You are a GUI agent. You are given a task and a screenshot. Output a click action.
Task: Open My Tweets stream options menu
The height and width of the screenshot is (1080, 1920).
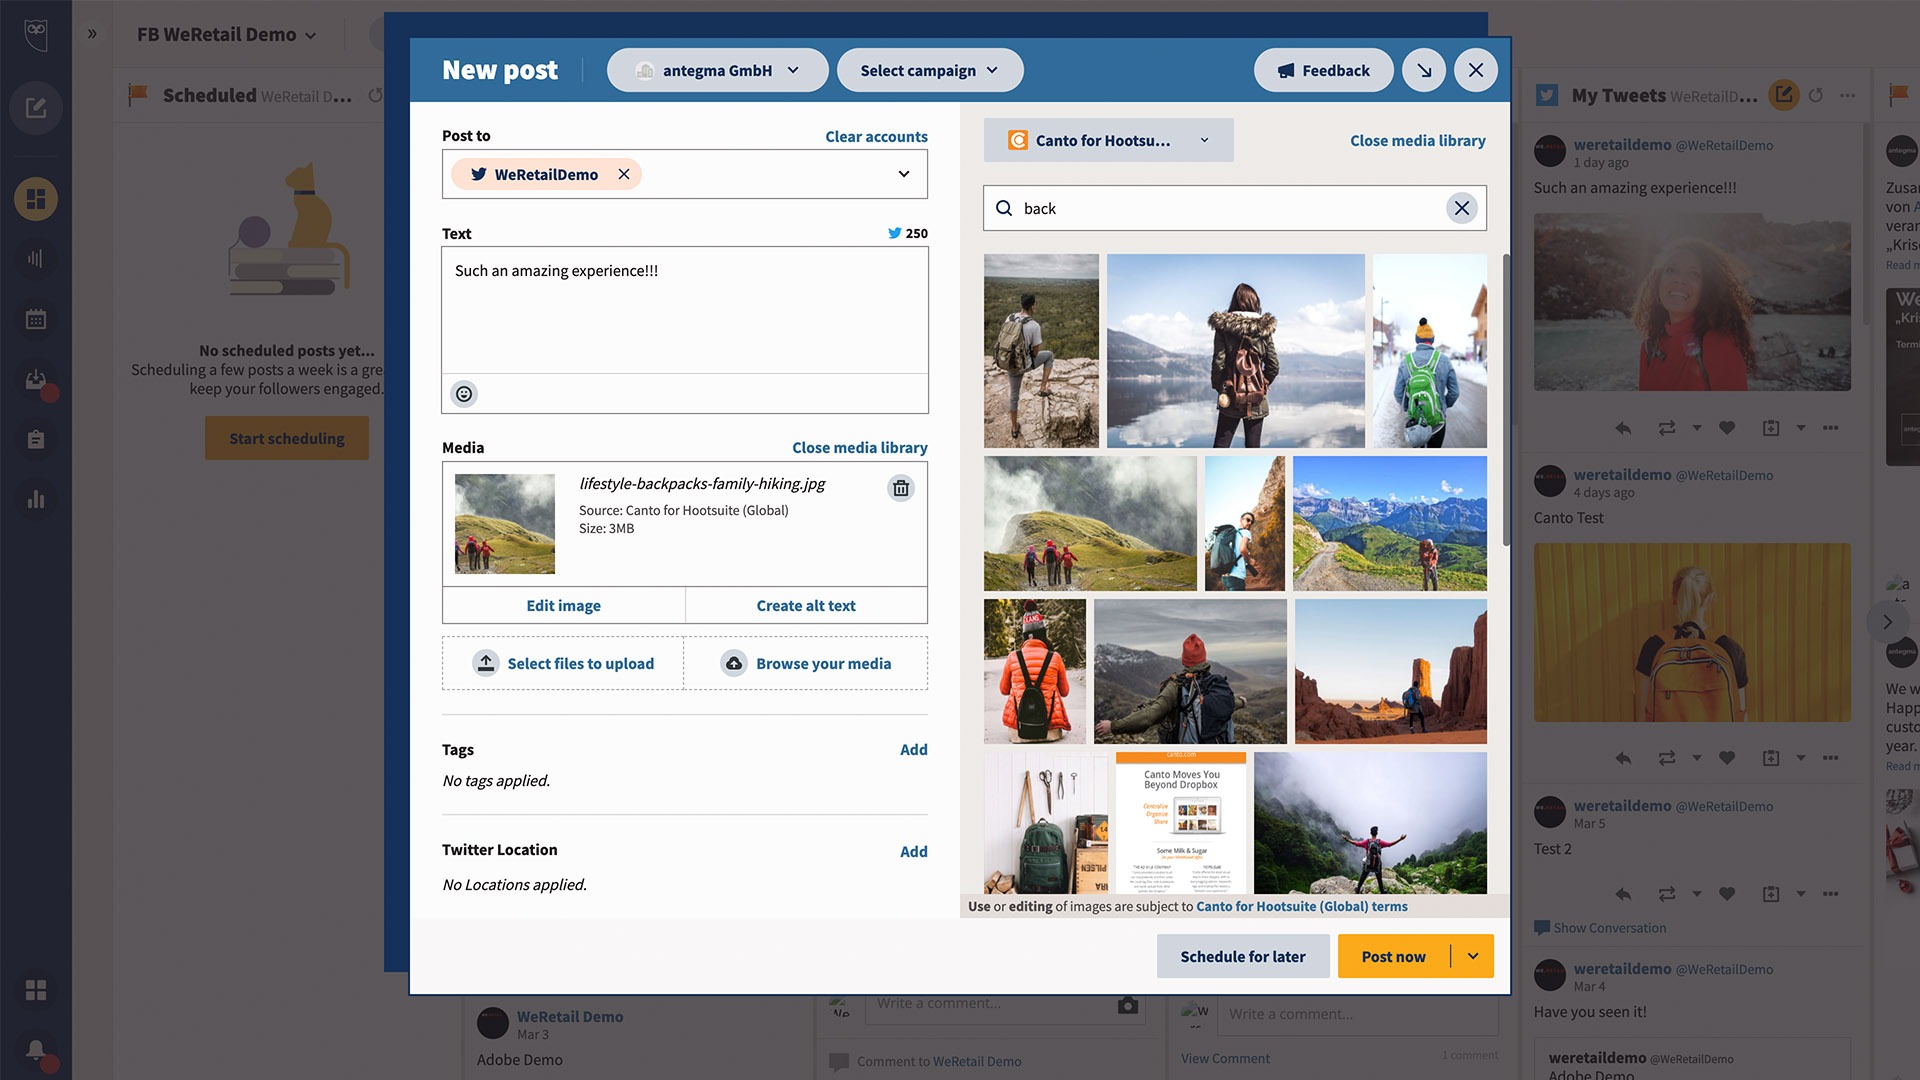(x=1847, y=95)
